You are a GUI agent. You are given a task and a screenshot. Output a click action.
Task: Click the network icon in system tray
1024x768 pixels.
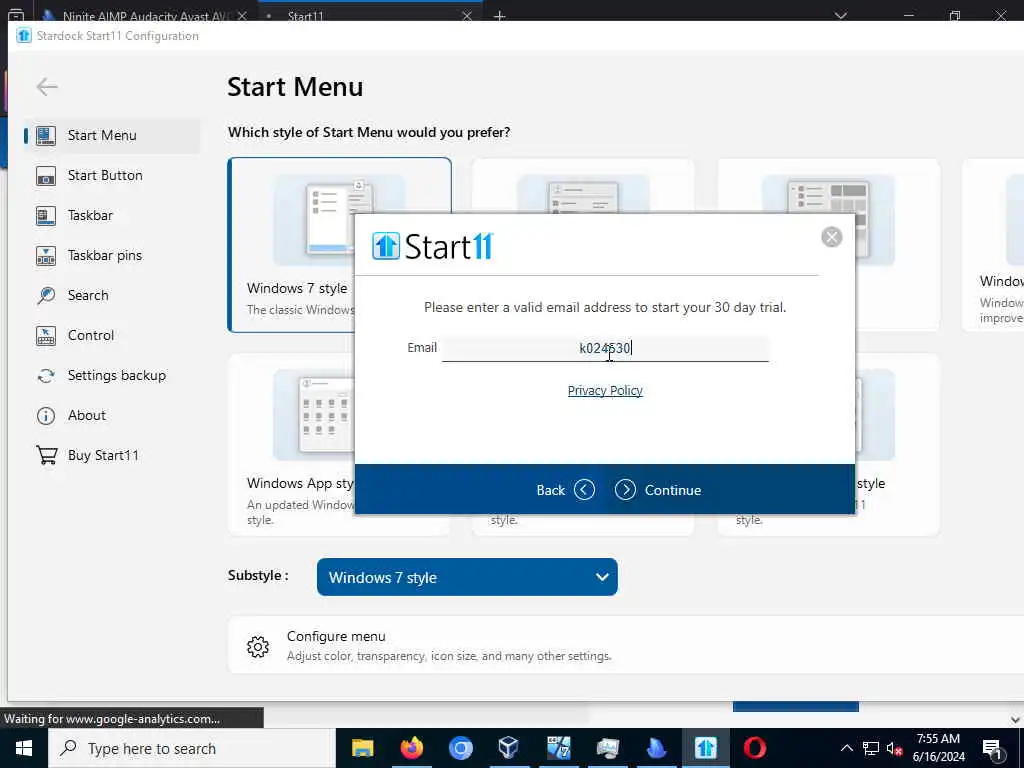[x=871, y=748]
